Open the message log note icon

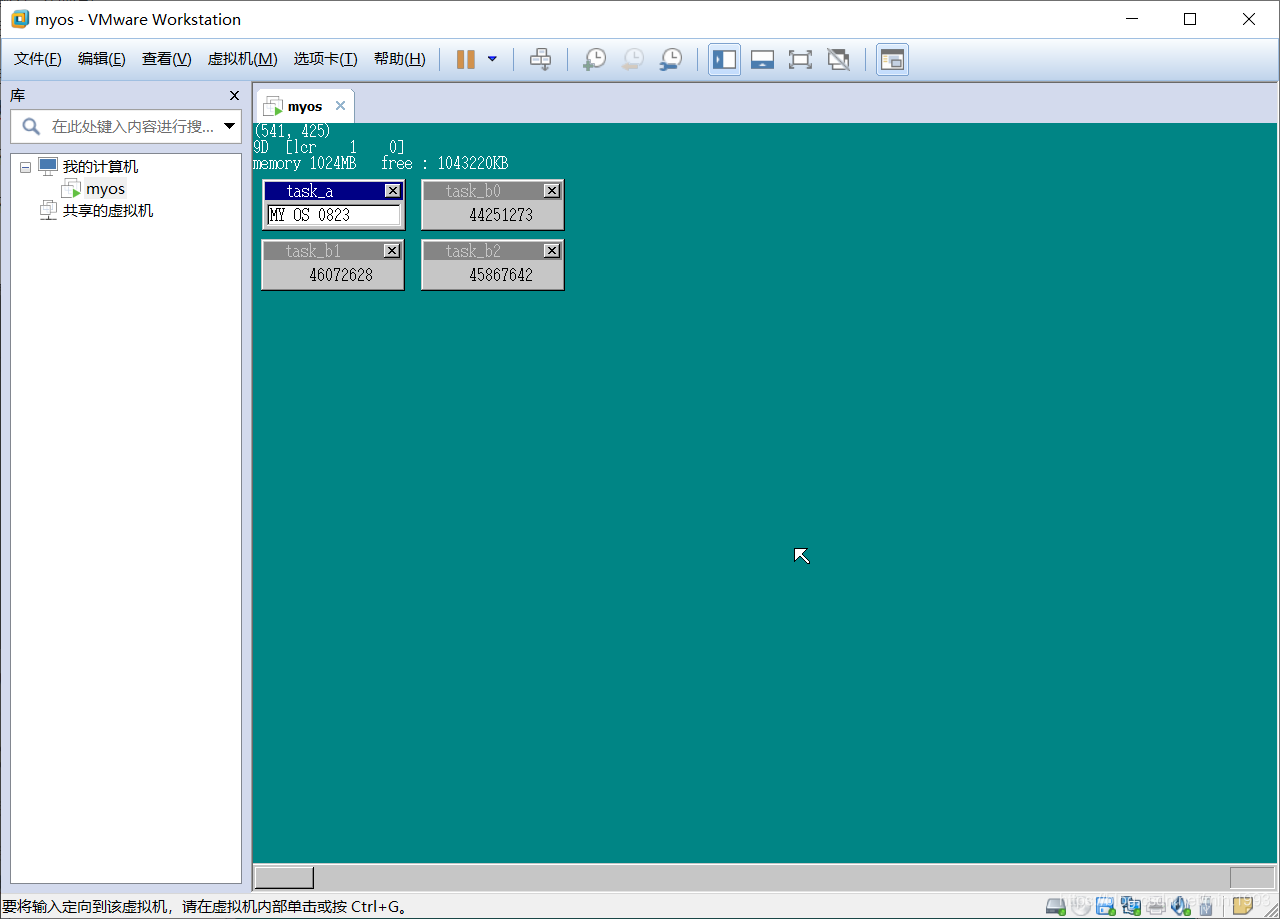(x=1243, y=906)
